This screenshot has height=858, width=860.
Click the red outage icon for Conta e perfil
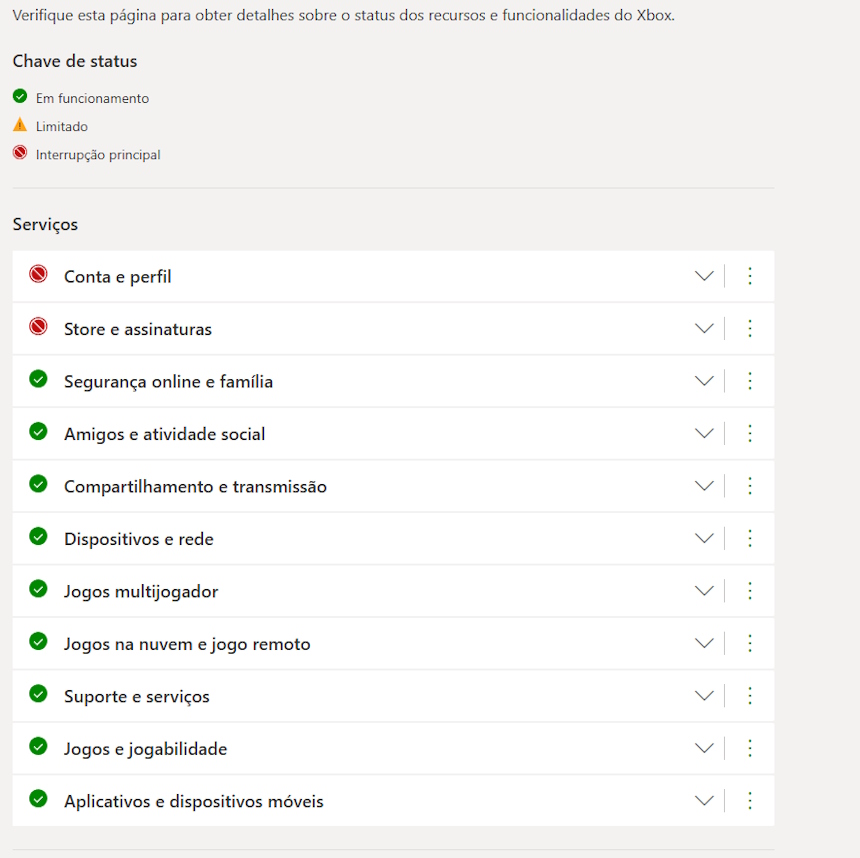(38, 274)
